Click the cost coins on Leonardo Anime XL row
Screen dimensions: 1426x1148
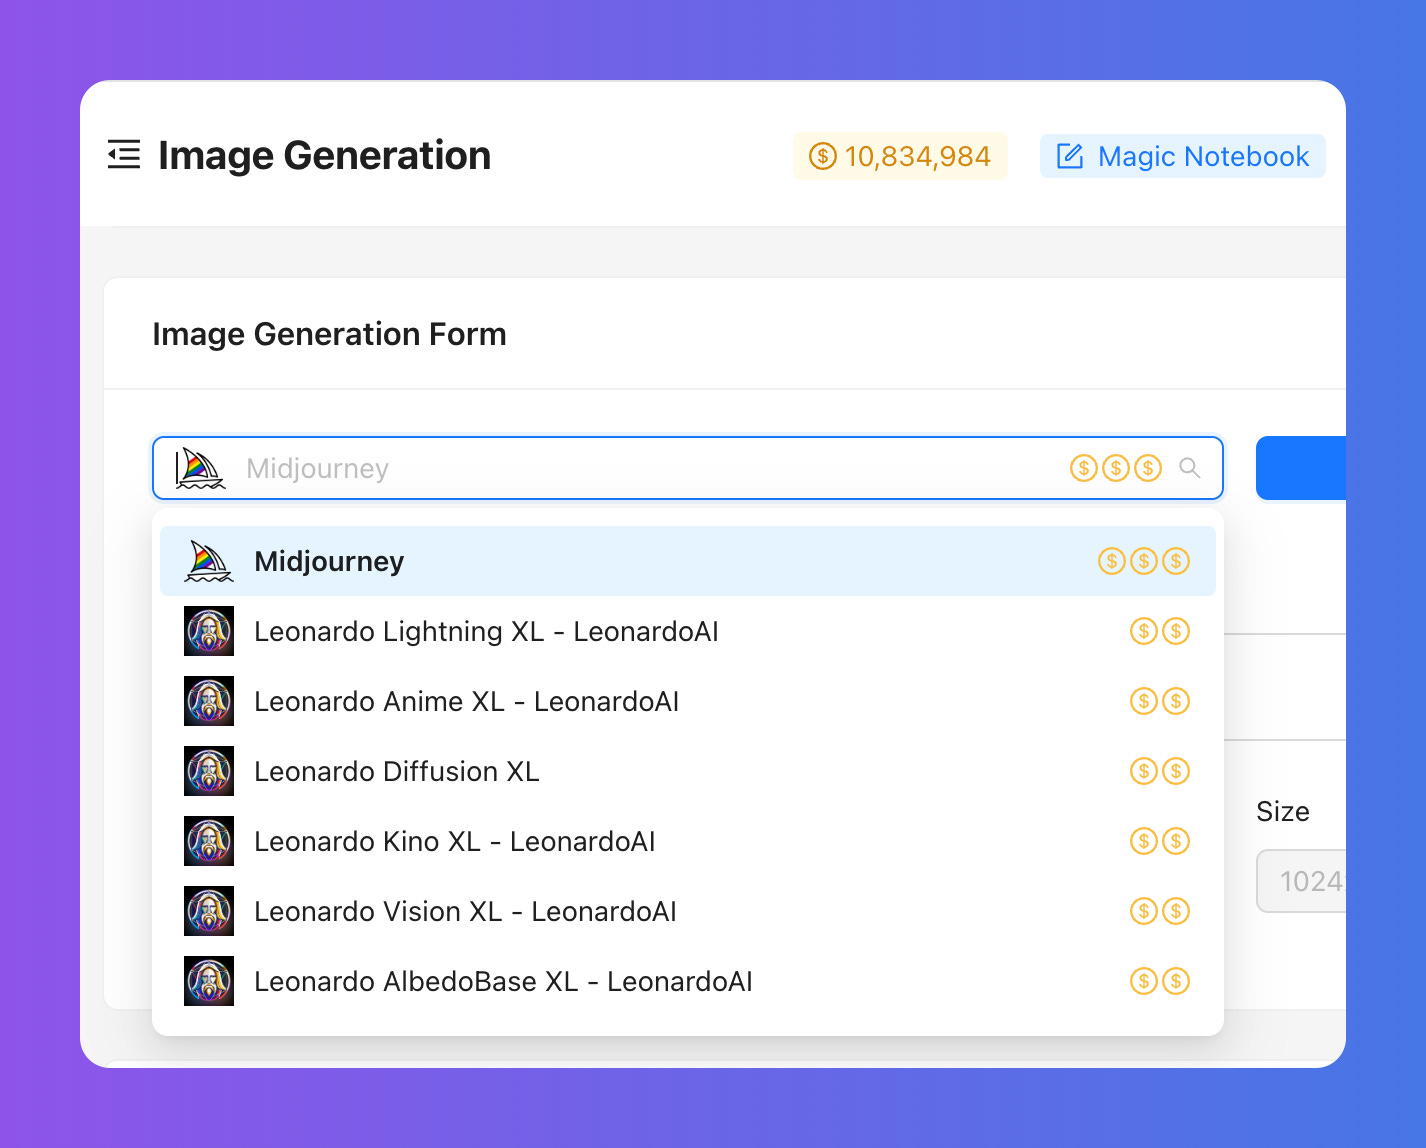(x=1160, y=701)
